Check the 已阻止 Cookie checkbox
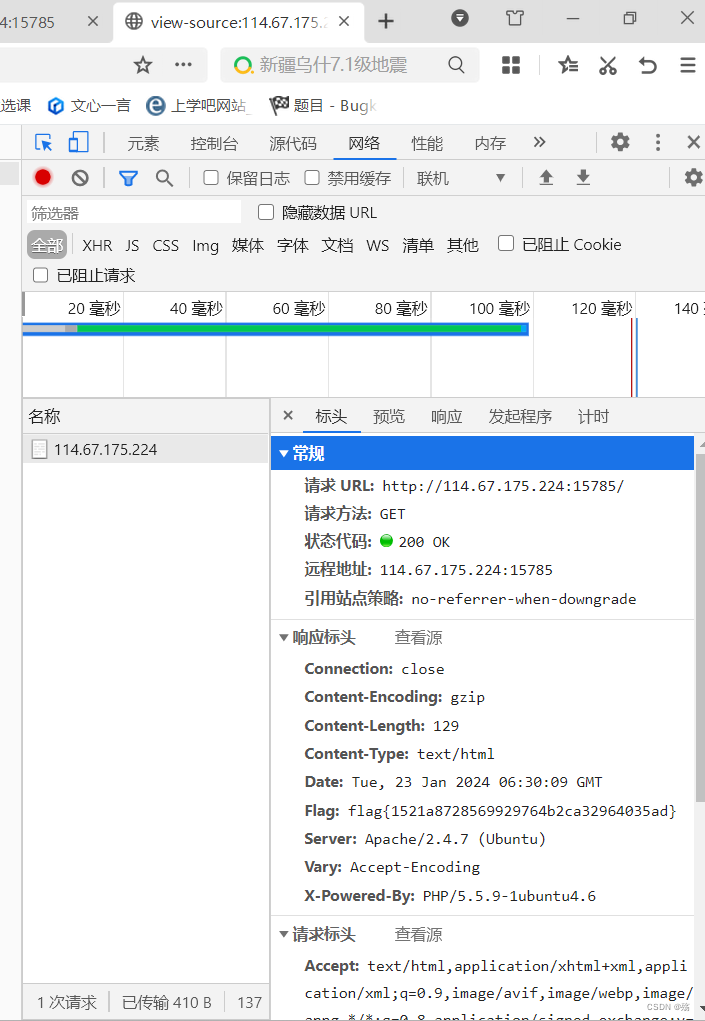 (506, 244)
